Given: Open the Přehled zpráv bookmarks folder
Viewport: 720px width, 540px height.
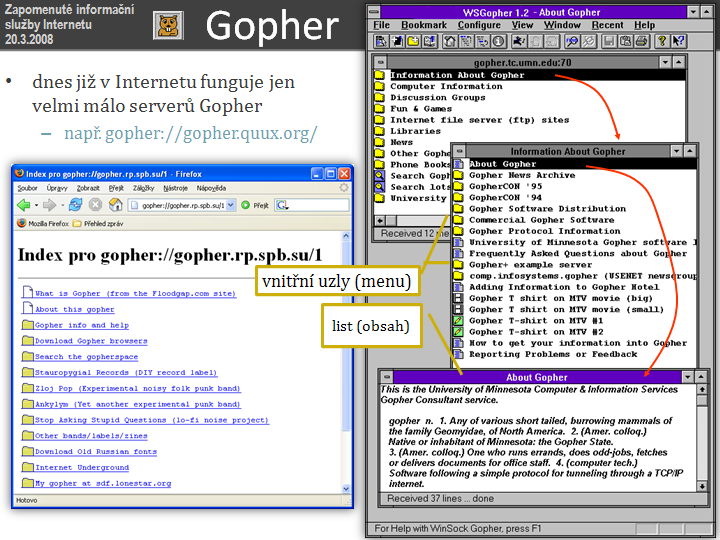Looking at the screenshot, I should coord(98,224).
